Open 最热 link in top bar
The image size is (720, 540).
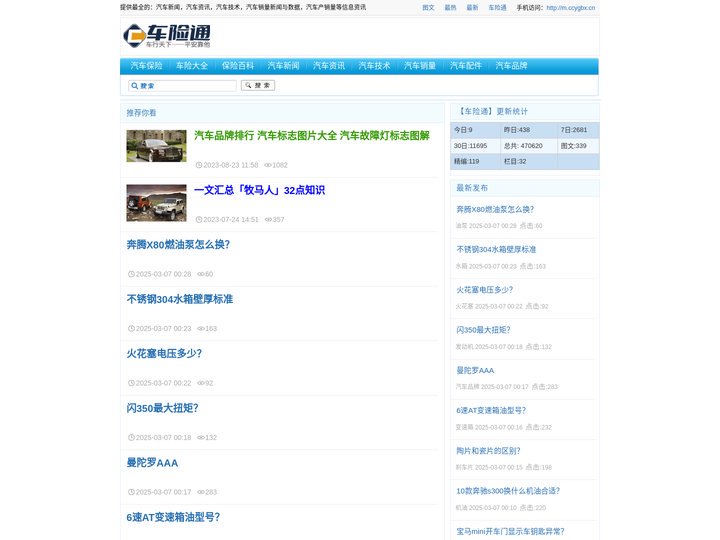[x=450, y=8]
